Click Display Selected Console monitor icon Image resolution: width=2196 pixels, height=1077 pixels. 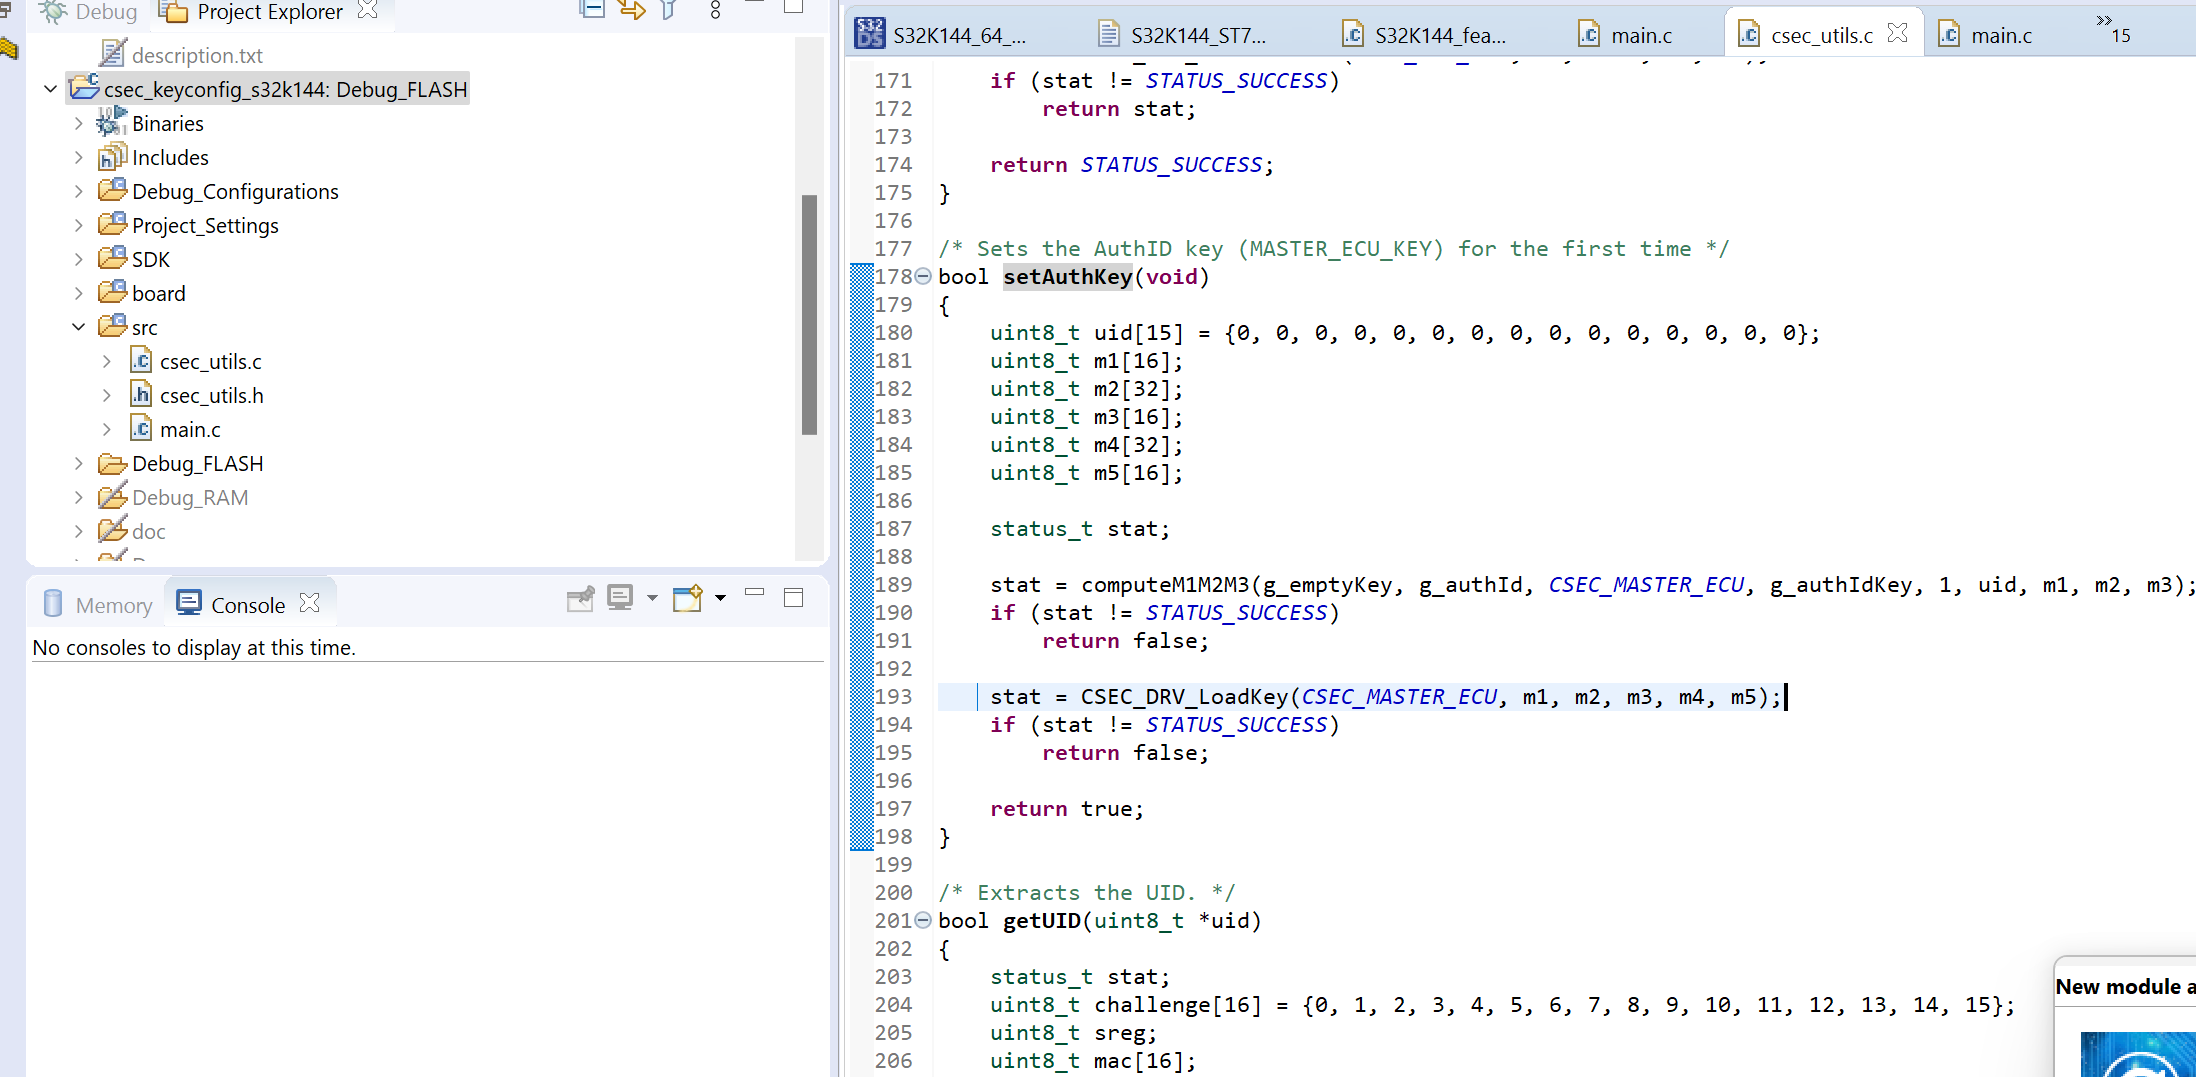click(x=620, y=598)
